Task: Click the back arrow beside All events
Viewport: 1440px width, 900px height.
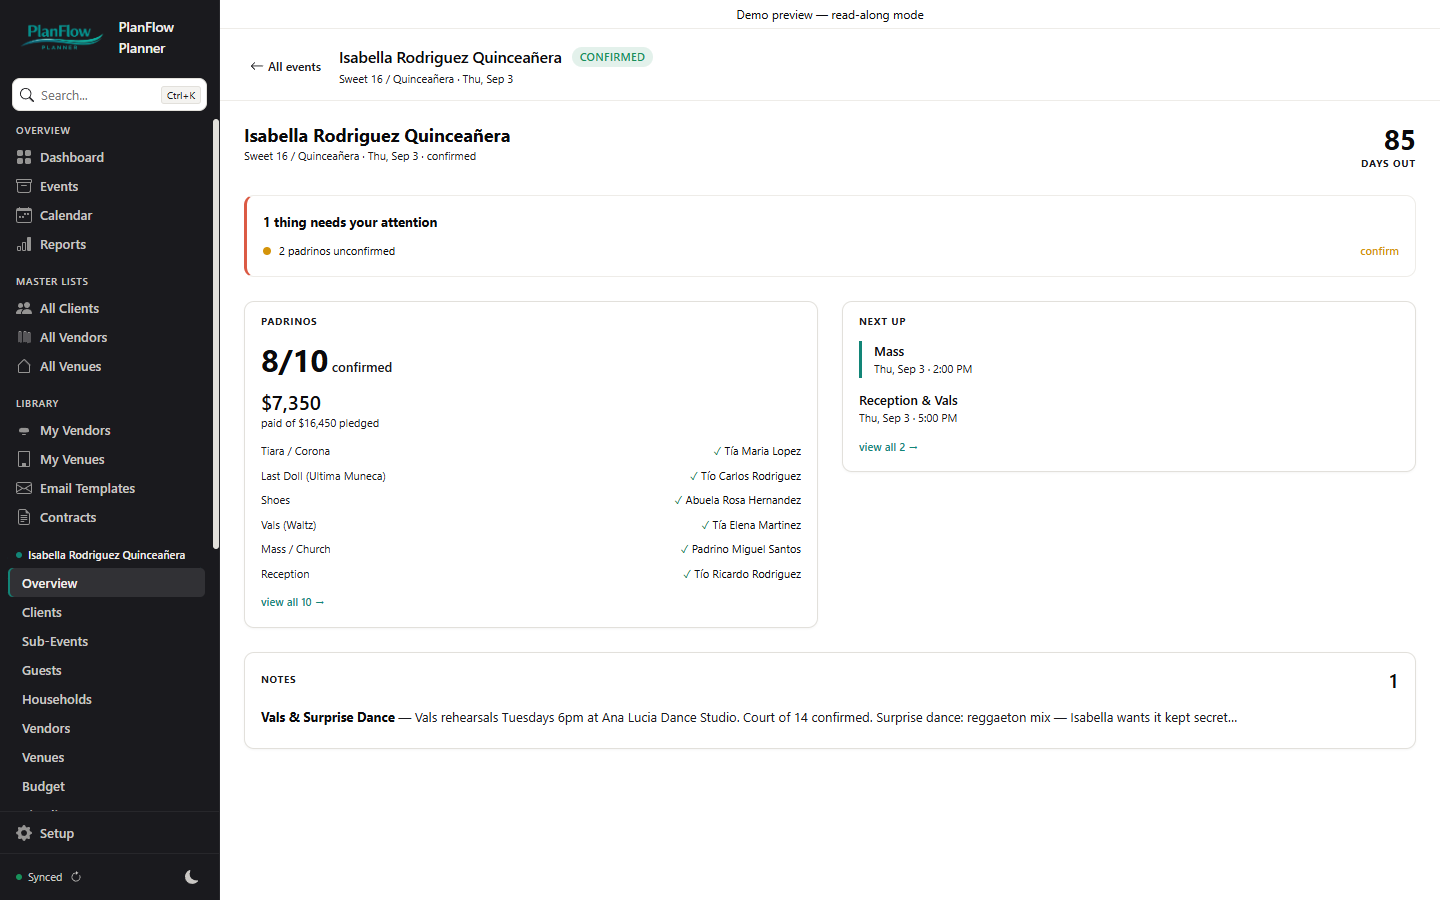Action: point(256,66)
